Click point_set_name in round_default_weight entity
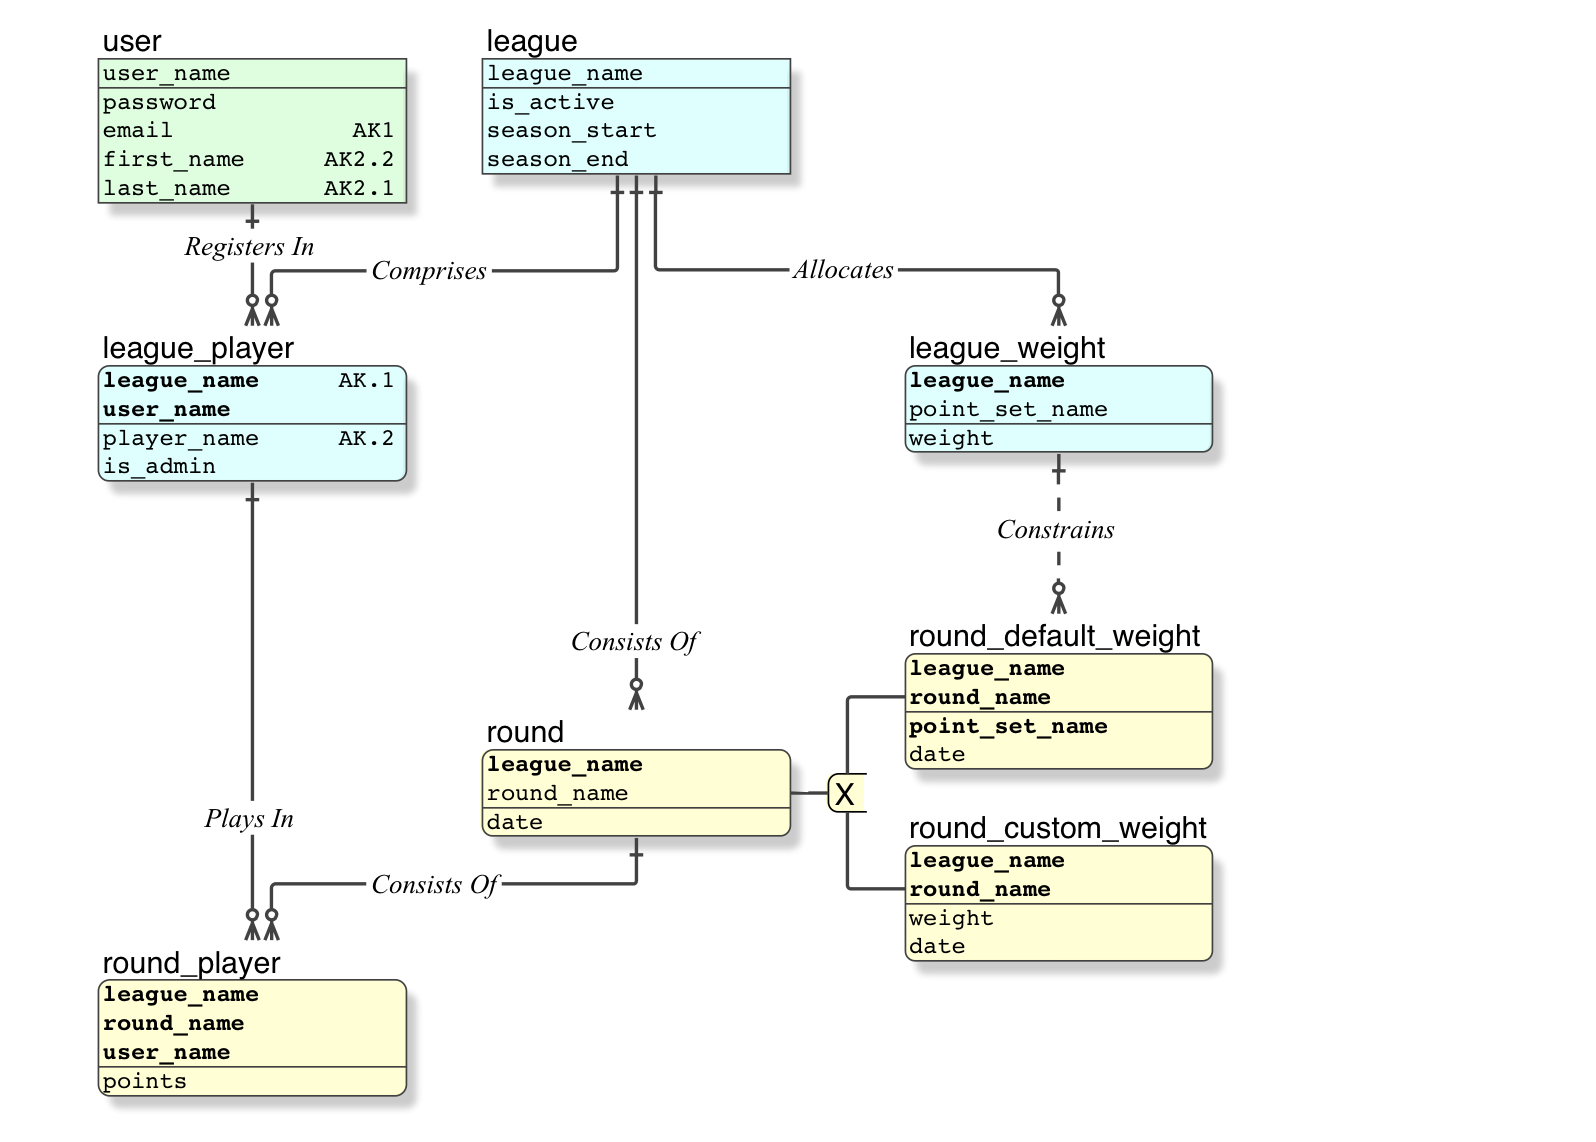The width and height of the screenshot is (1596, 1142). 1008,726
